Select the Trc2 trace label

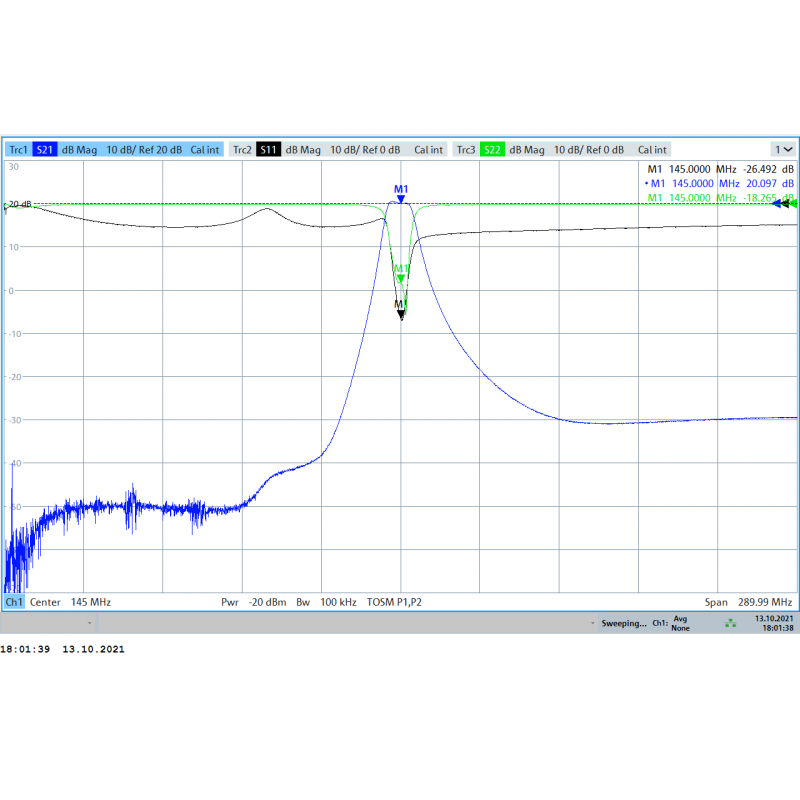point(242,150)
